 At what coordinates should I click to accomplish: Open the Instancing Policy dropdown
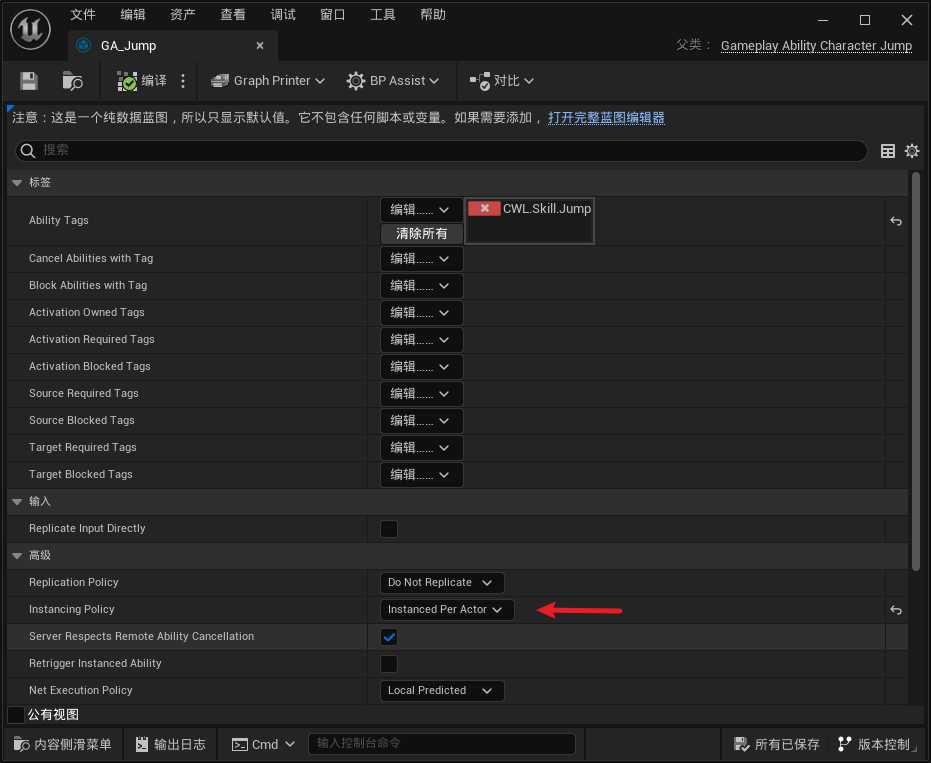point(447,610)
